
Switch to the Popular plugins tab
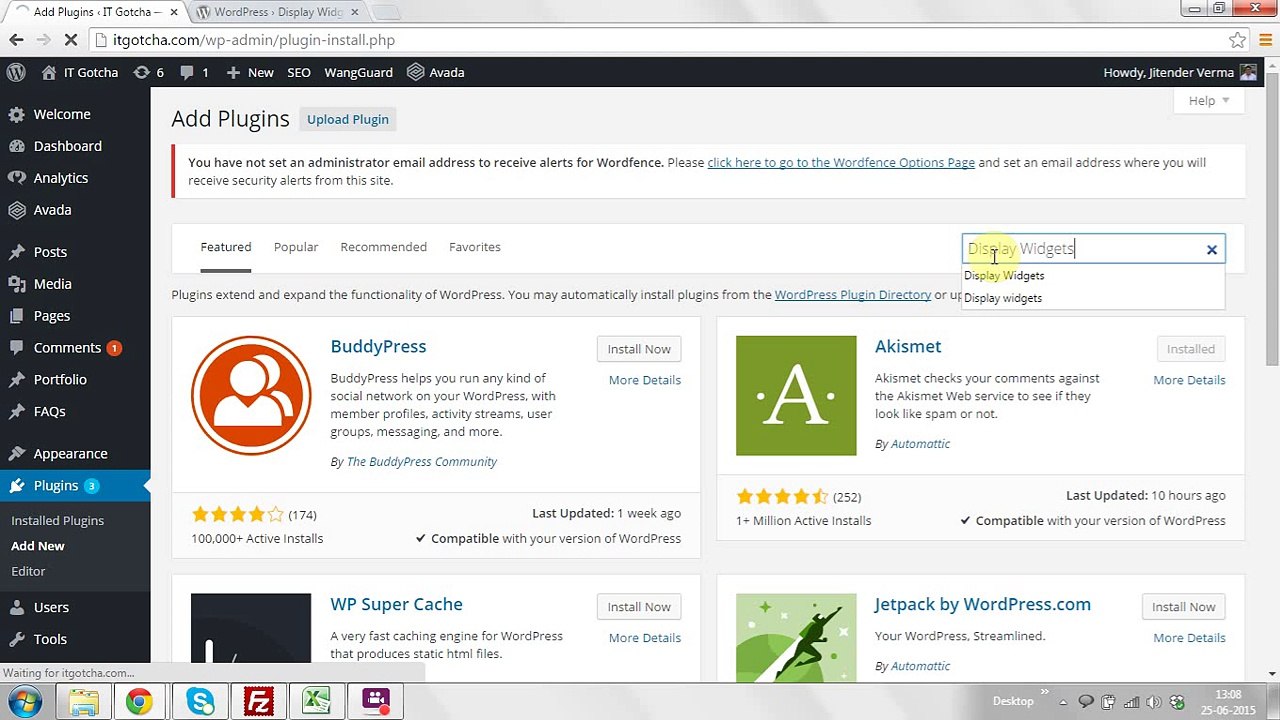[x=296, y=247]
